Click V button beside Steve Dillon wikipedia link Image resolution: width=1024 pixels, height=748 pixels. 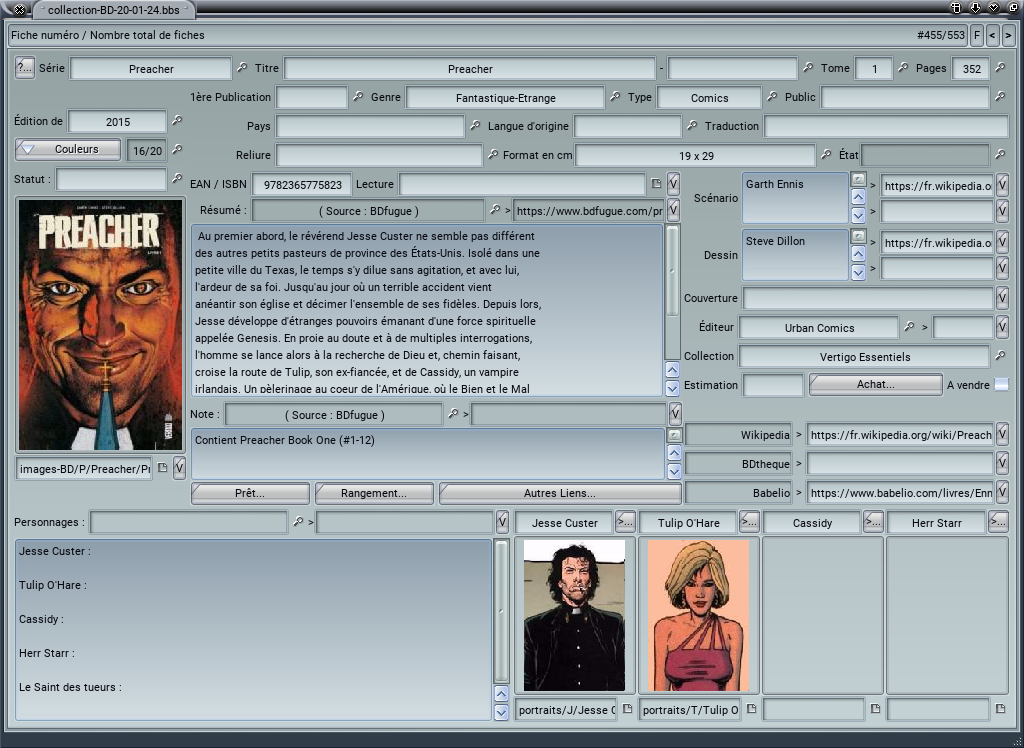1002,242
